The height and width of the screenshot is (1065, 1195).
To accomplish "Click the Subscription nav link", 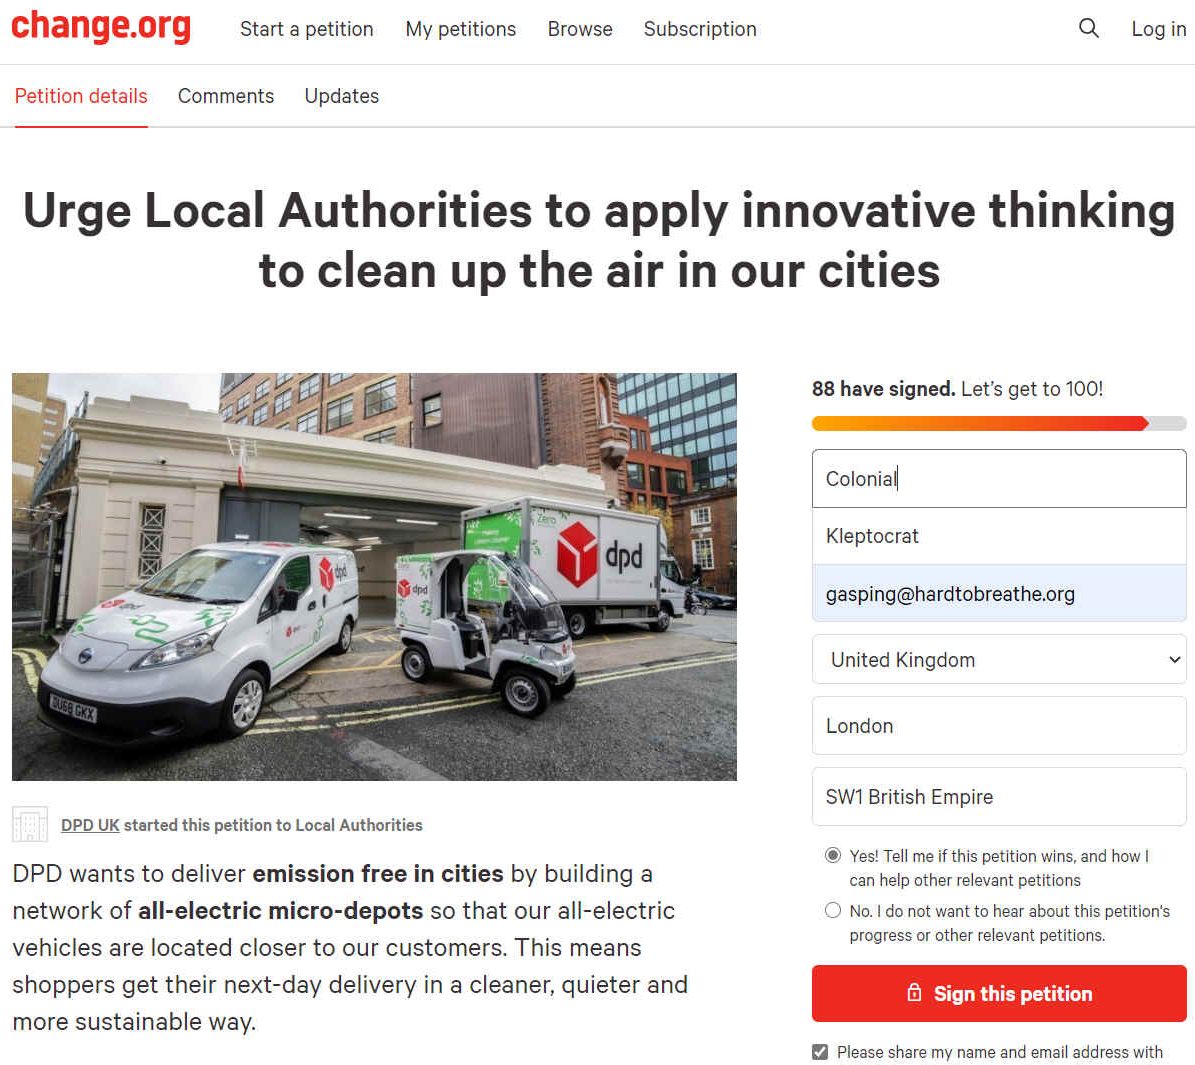I will click(700, 29).
